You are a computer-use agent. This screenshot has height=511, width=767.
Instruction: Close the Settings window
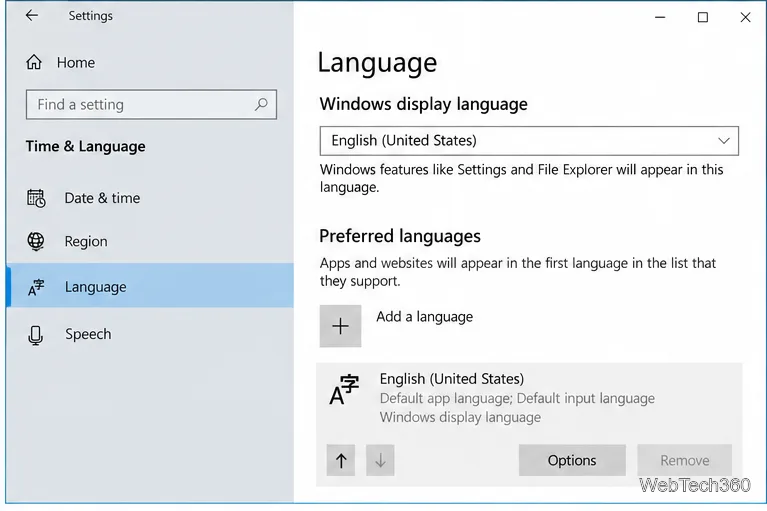[x=745, y=18]
